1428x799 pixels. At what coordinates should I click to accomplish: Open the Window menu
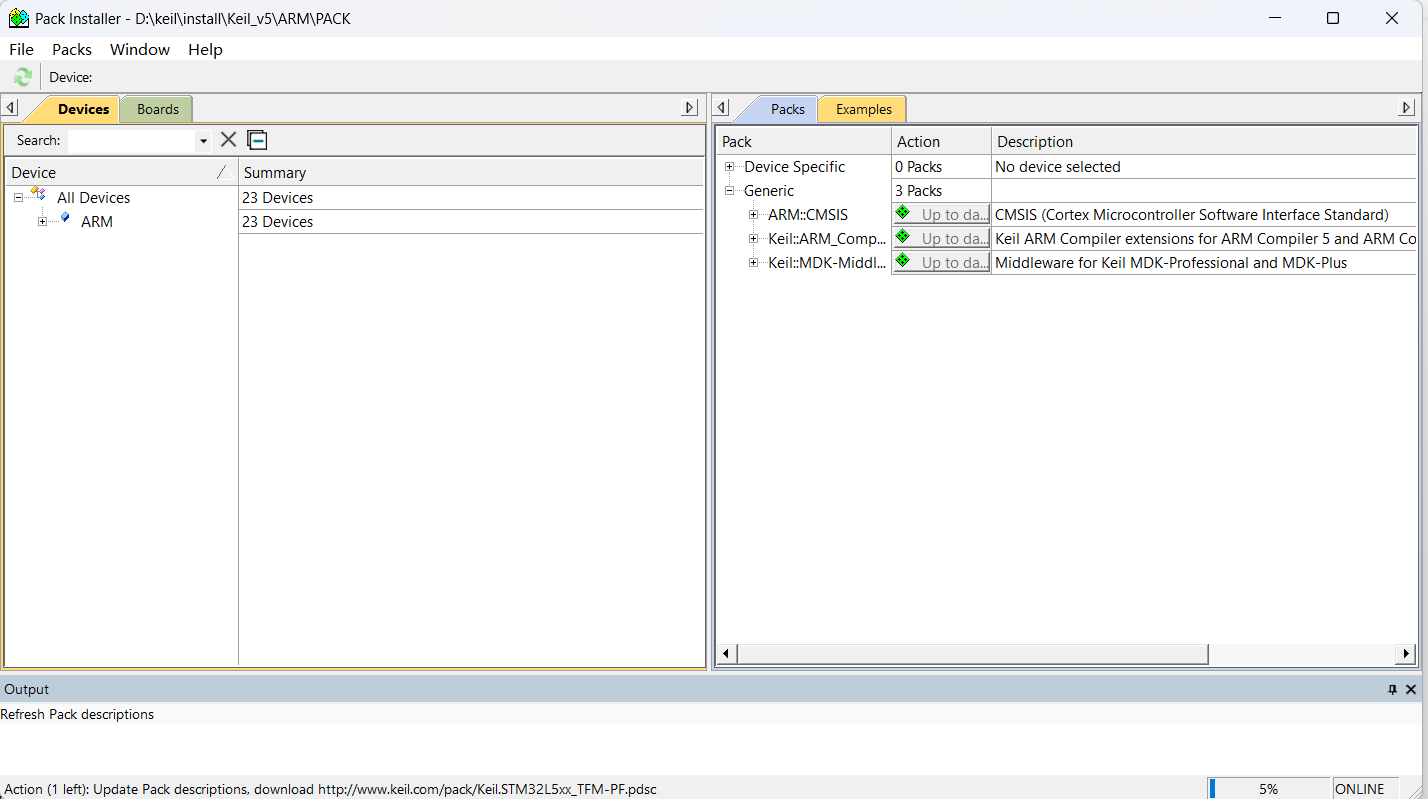140,49
